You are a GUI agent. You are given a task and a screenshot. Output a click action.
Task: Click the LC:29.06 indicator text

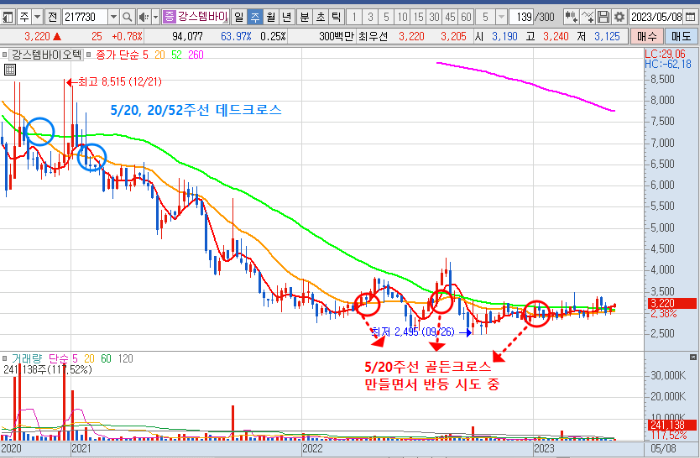click(x=665, y=54)
